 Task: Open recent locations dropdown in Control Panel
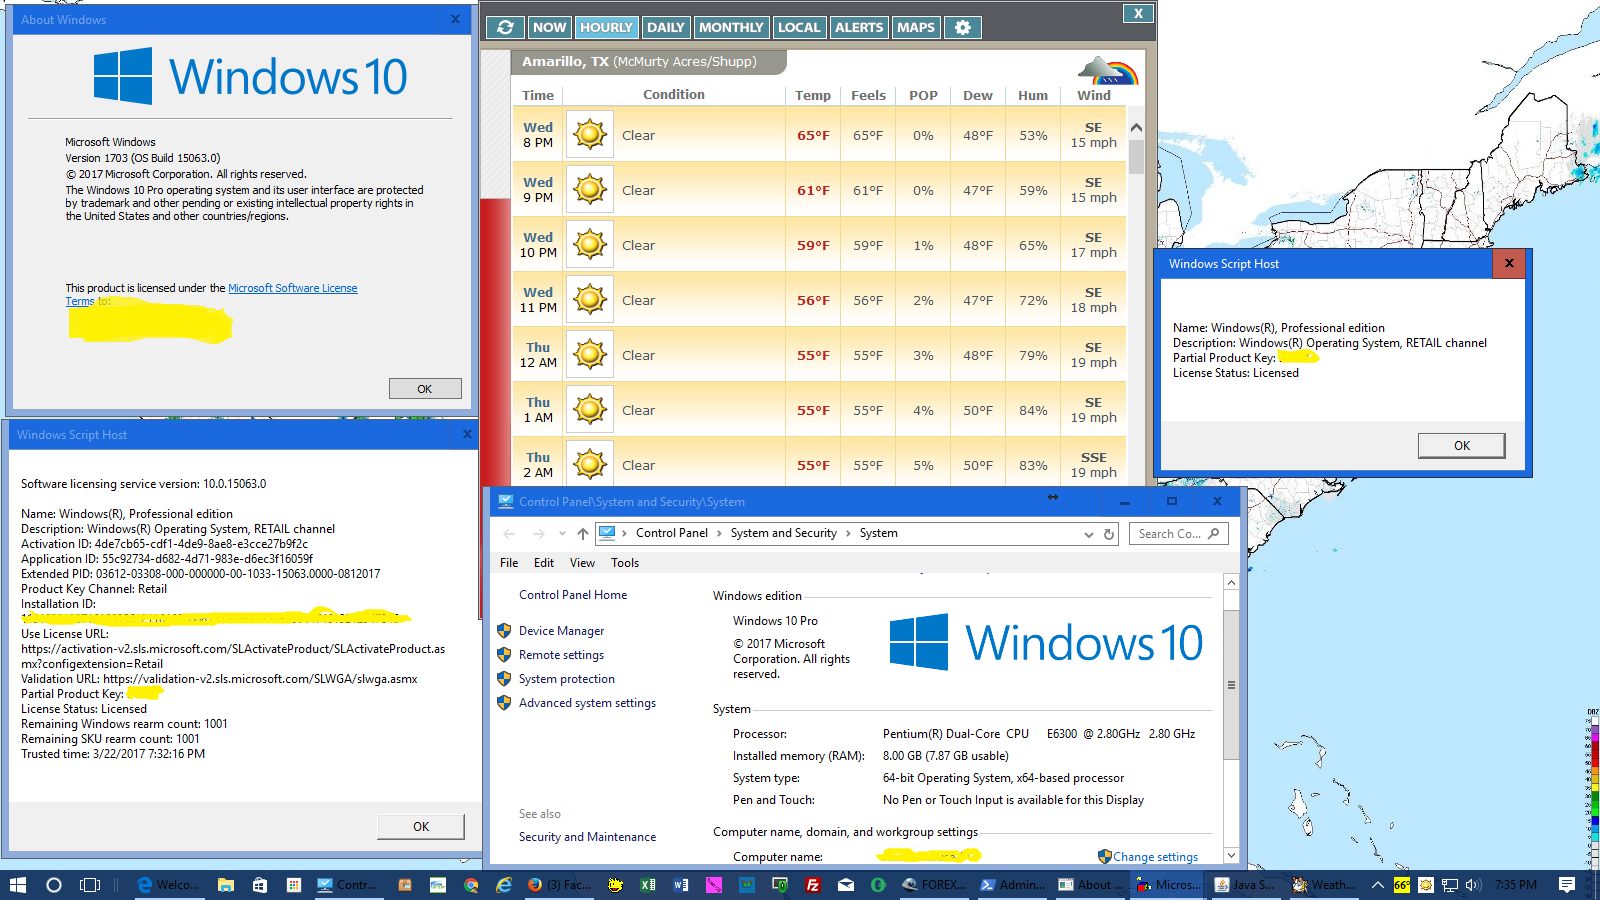pyautogui.click(x=562, y=534)
